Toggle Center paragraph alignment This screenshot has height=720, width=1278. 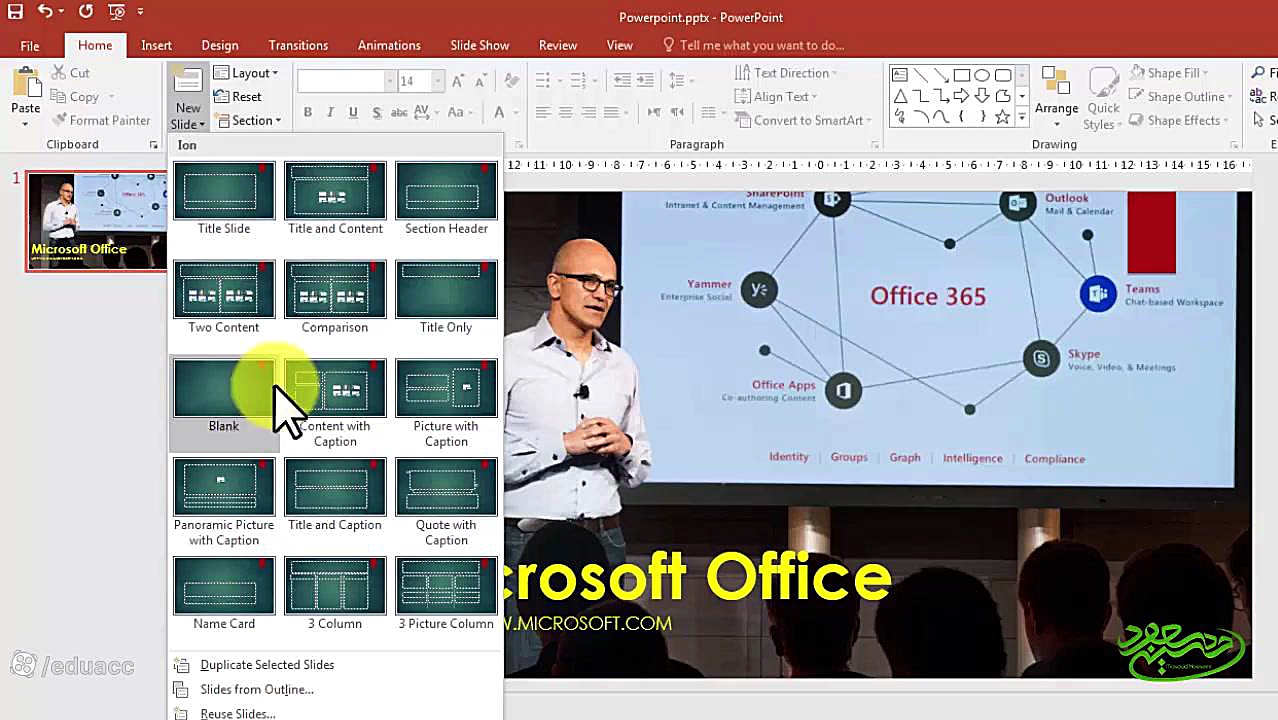[566, 113]
